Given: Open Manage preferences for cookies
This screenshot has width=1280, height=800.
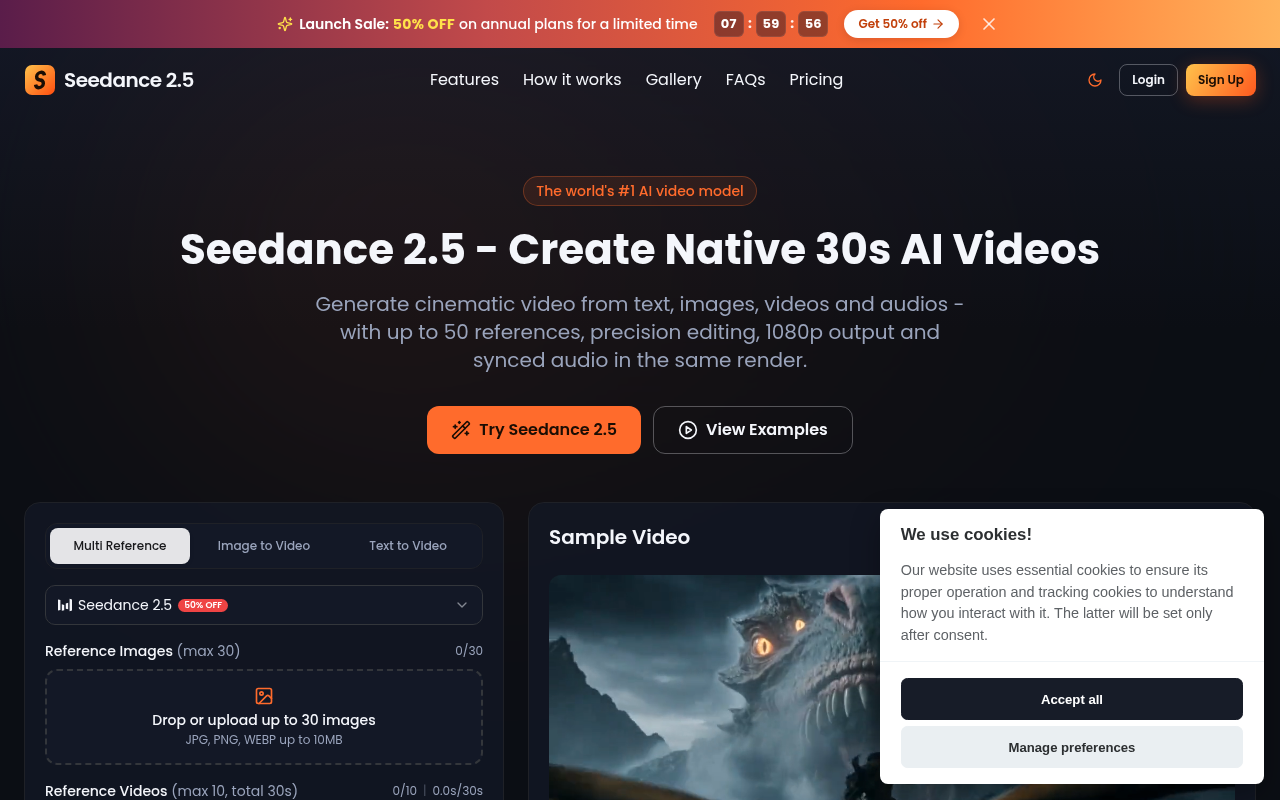Looking at the screenshot, I should click(x=1072, y=747).
